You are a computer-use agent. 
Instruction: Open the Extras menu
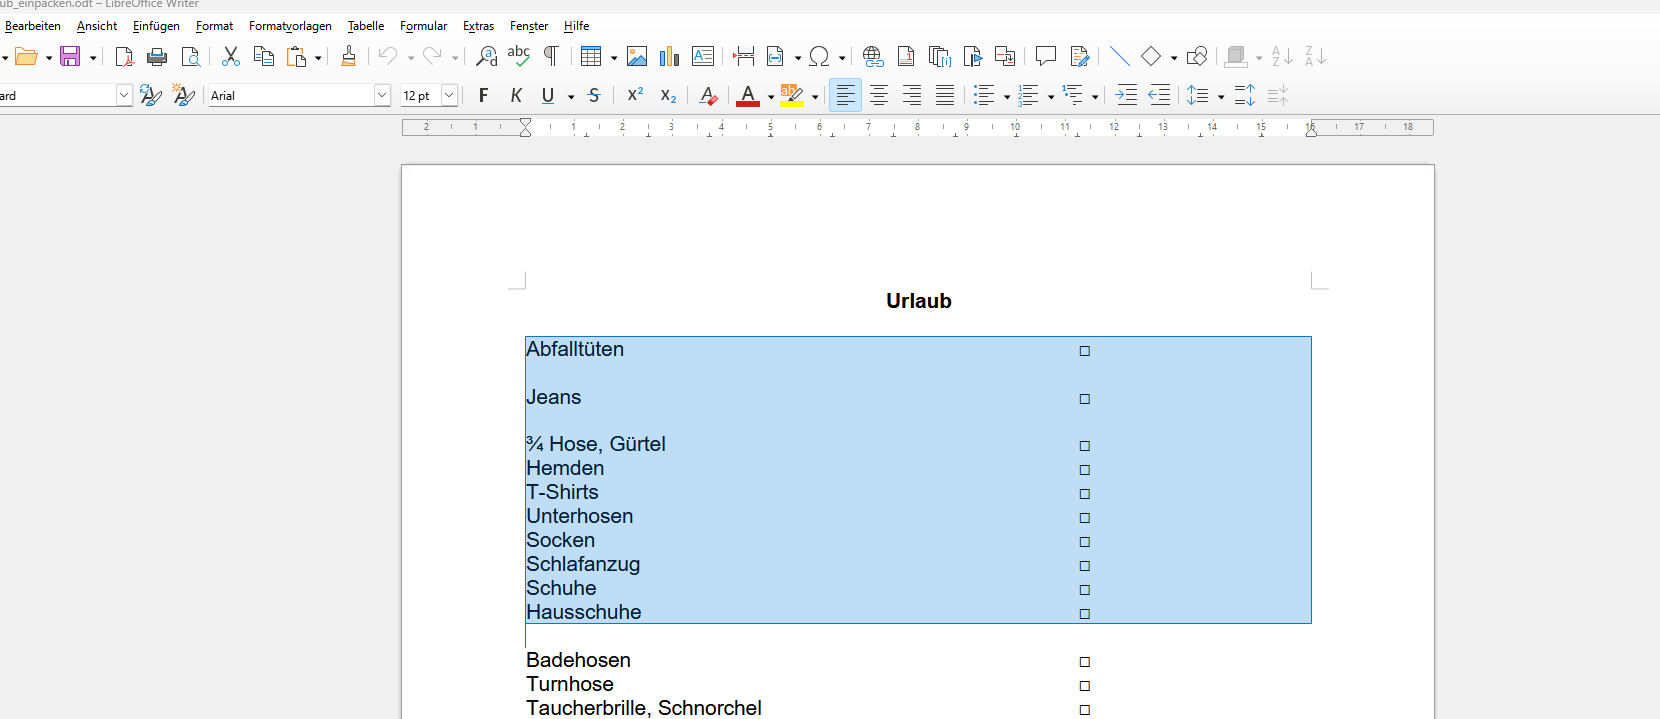[x=478, y=26]
